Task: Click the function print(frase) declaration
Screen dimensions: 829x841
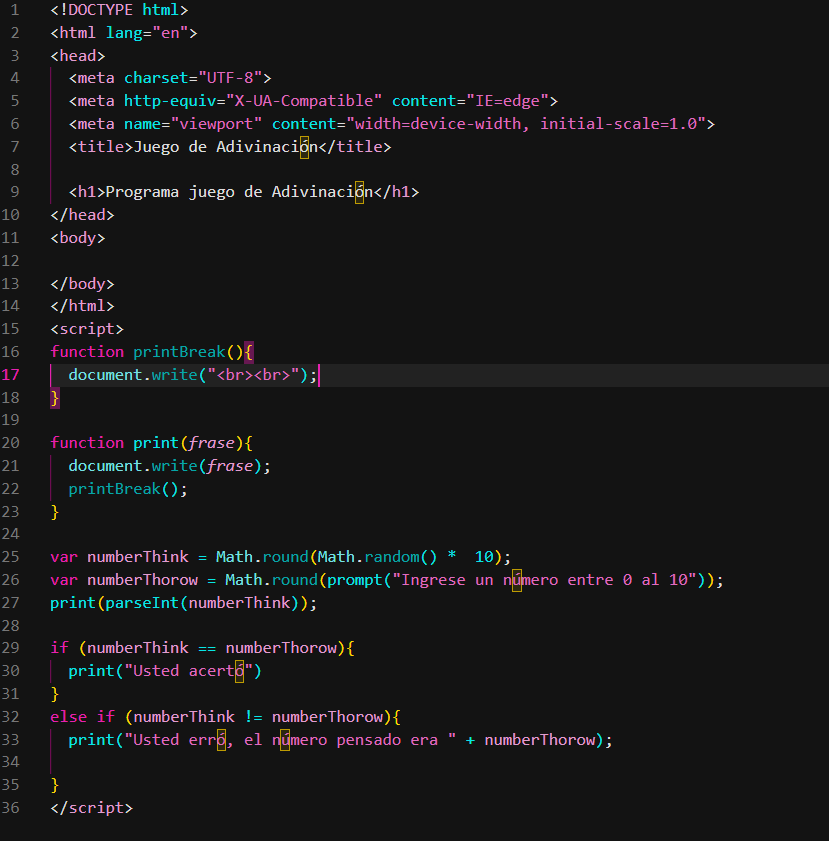Action: click(152, 443)
